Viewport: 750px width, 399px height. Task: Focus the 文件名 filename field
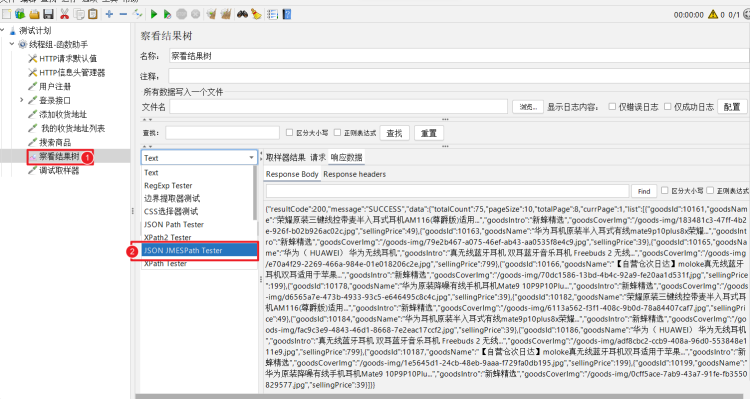(338, 107)
